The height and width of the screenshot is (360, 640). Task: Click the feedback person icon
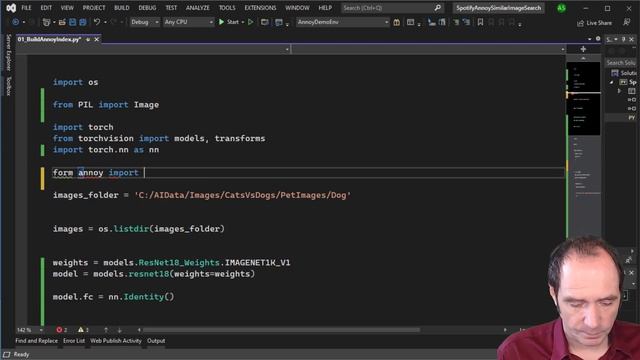[x=627, y=22]
